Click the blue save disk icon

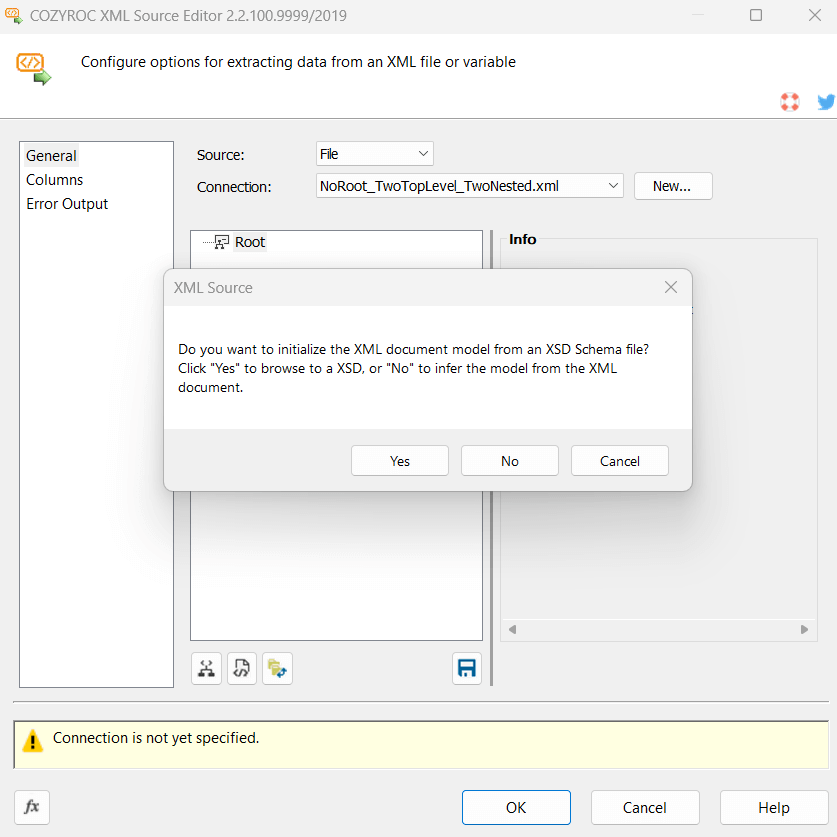coord(467,668)
